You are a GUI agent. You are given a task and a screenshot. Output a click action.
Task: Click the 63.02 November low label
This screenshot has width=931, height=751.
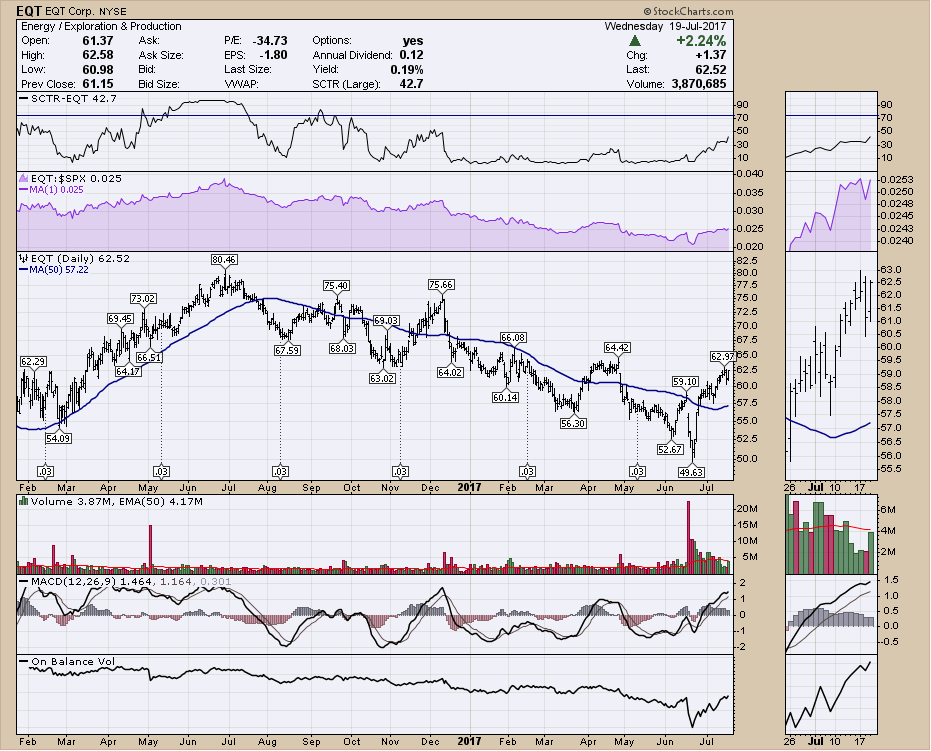382,378
